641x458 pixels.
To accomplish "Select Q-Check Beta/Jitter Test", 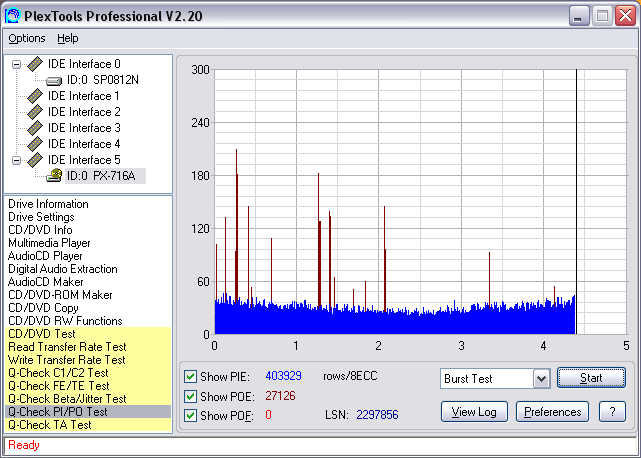I will [88, 399].
